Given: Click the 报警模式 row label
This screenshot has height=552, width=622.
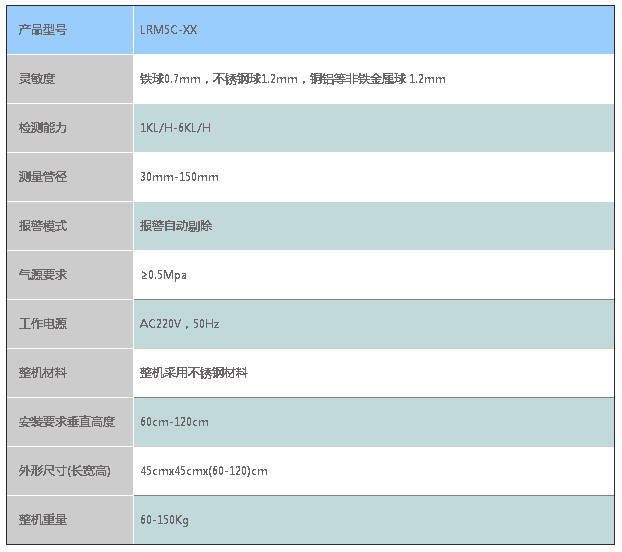Looking at the screenshot, I should (x=43, y=226).
